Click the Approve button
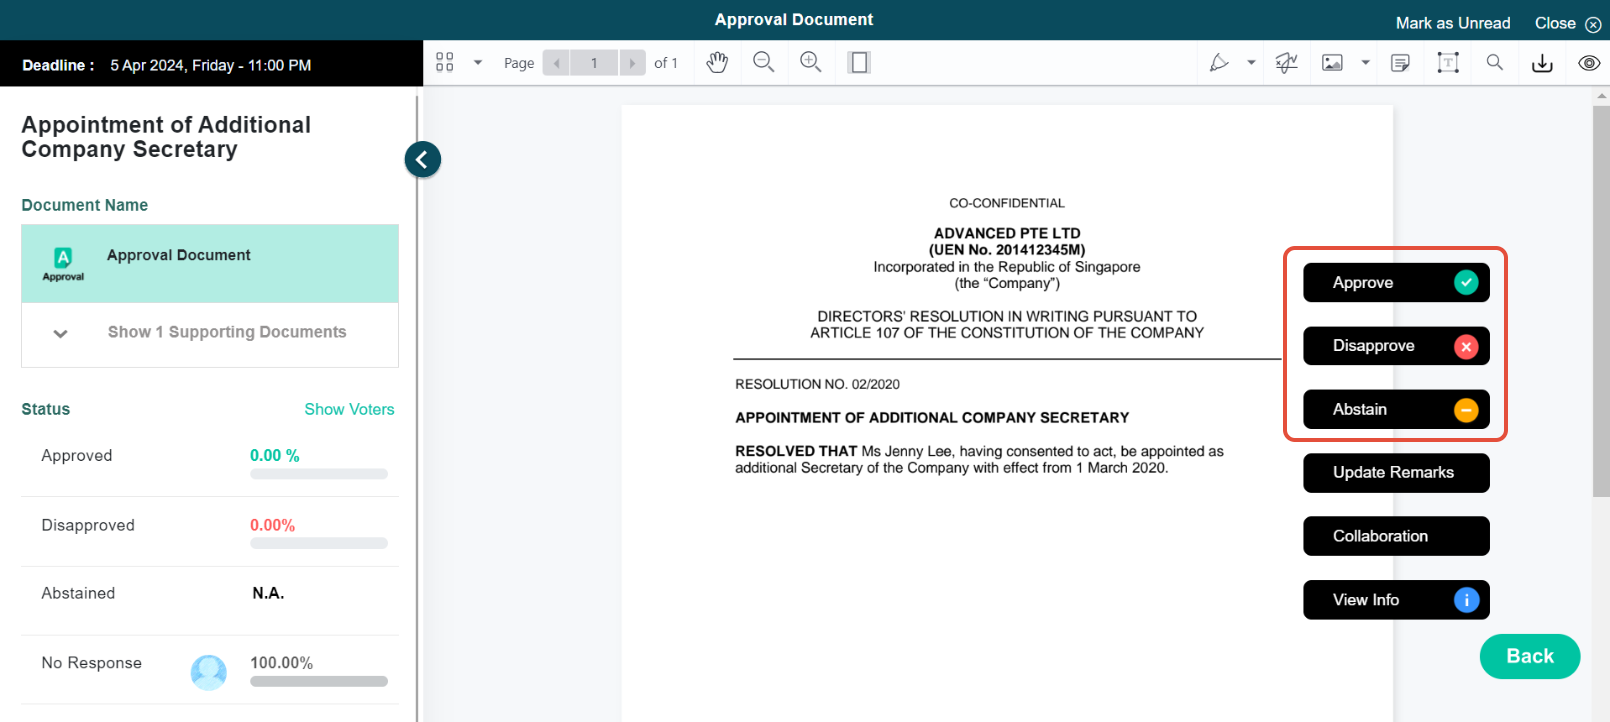Screen dimensions: 1610x722 coord(1396,283)
